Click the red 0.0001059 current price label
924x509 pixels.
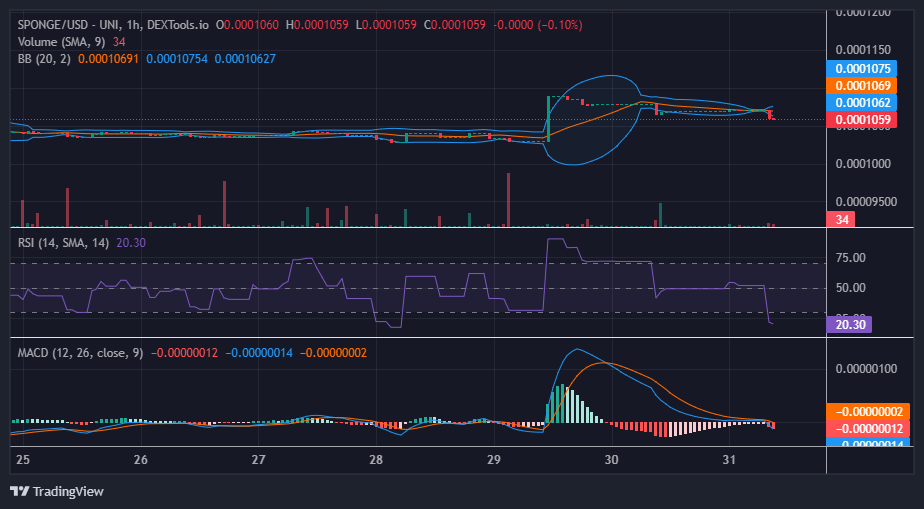tap(862, 120)
